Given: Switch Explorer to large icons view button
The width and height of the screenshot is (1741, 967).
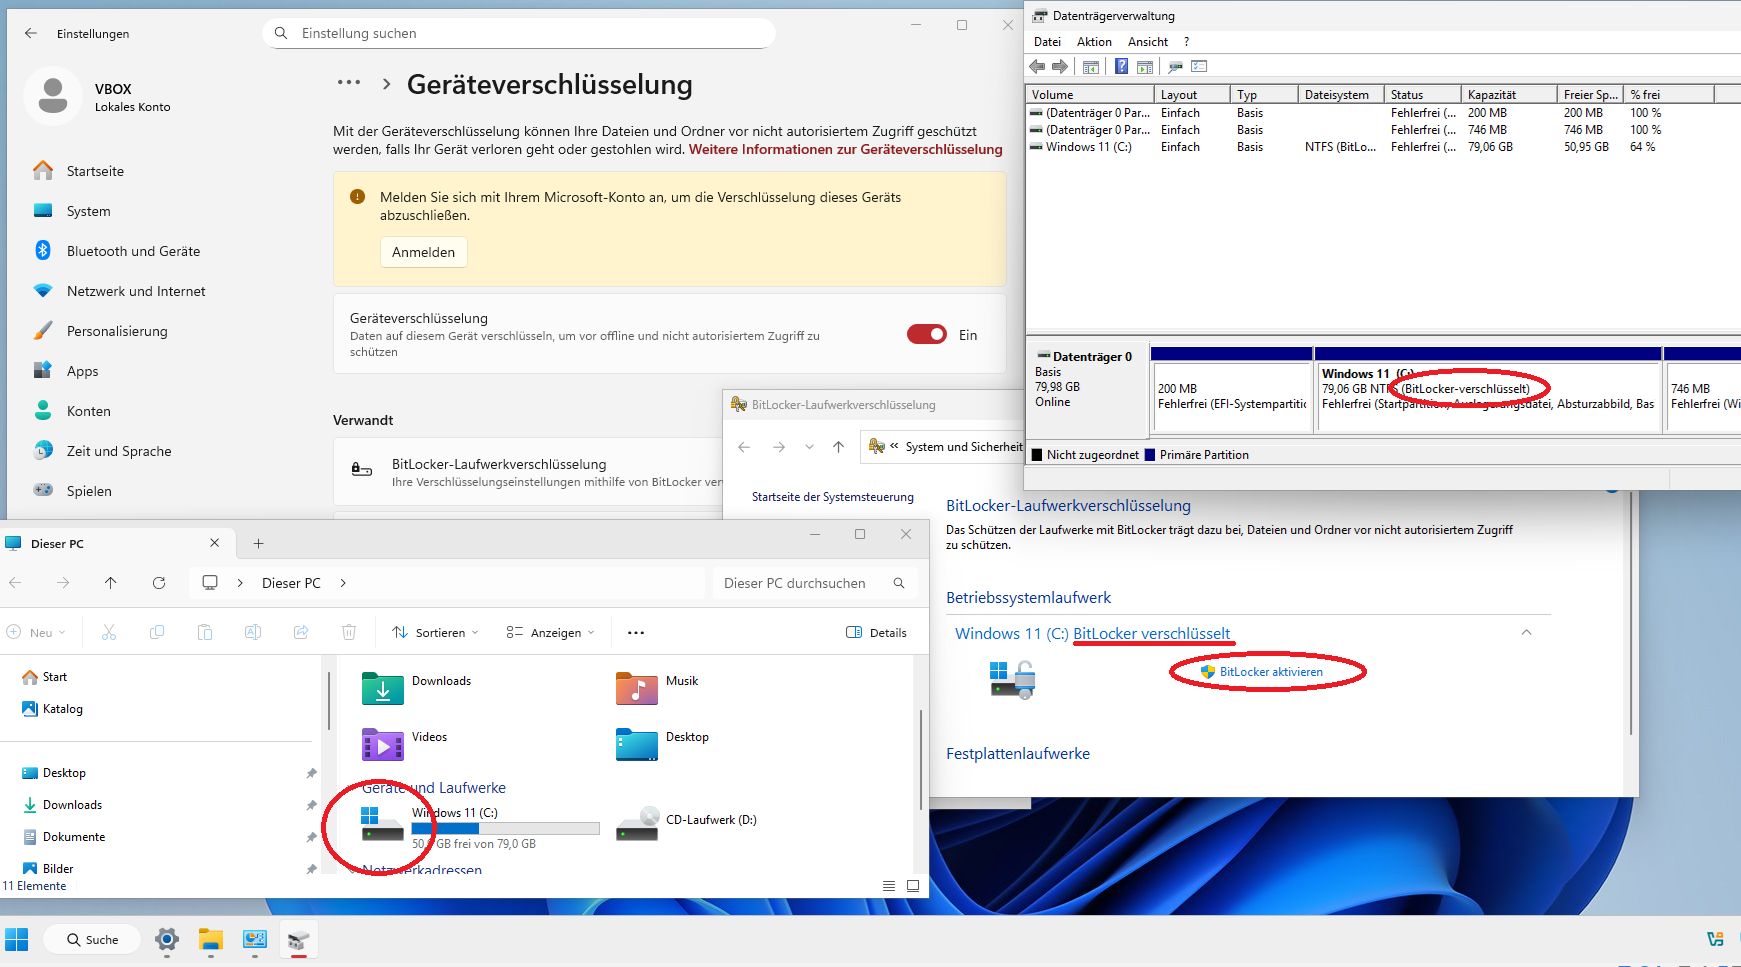Looking at the screenshot, I should 913,886.
